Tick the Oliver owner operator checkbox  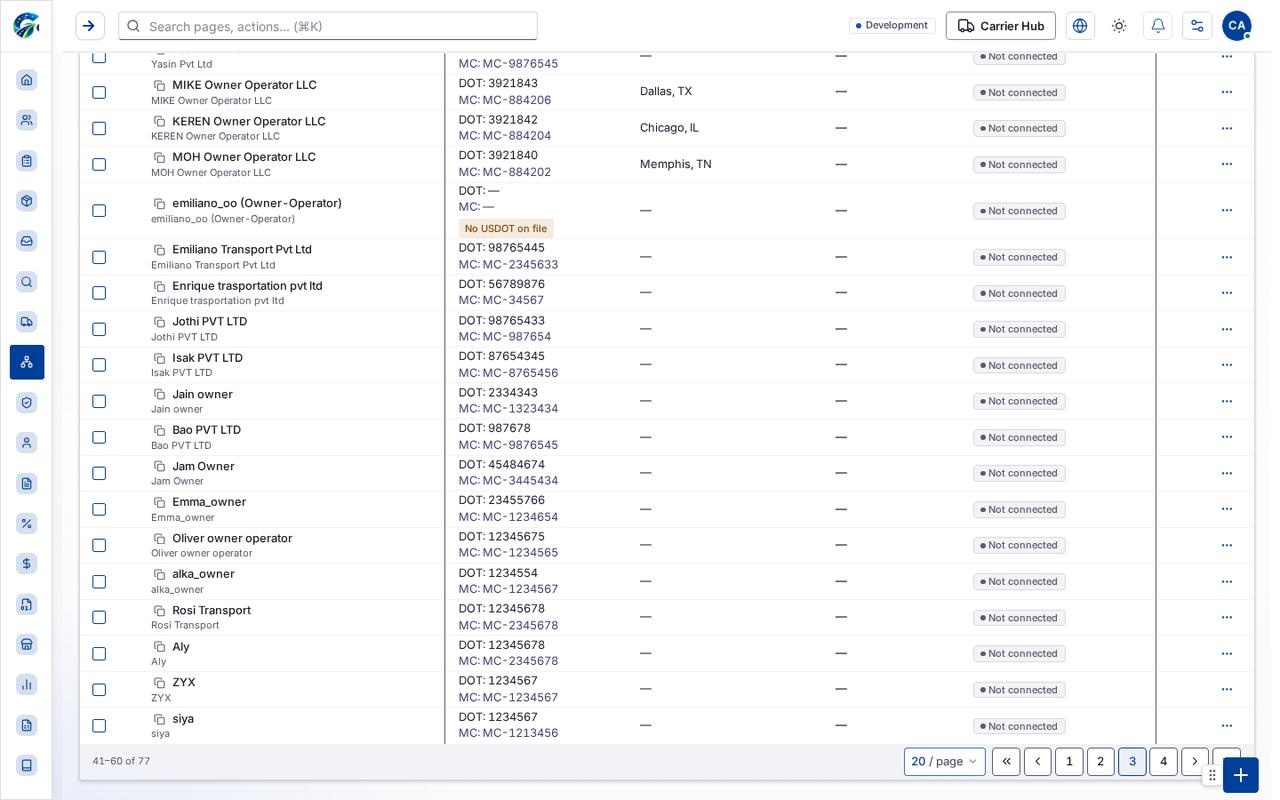pos(99,545)
